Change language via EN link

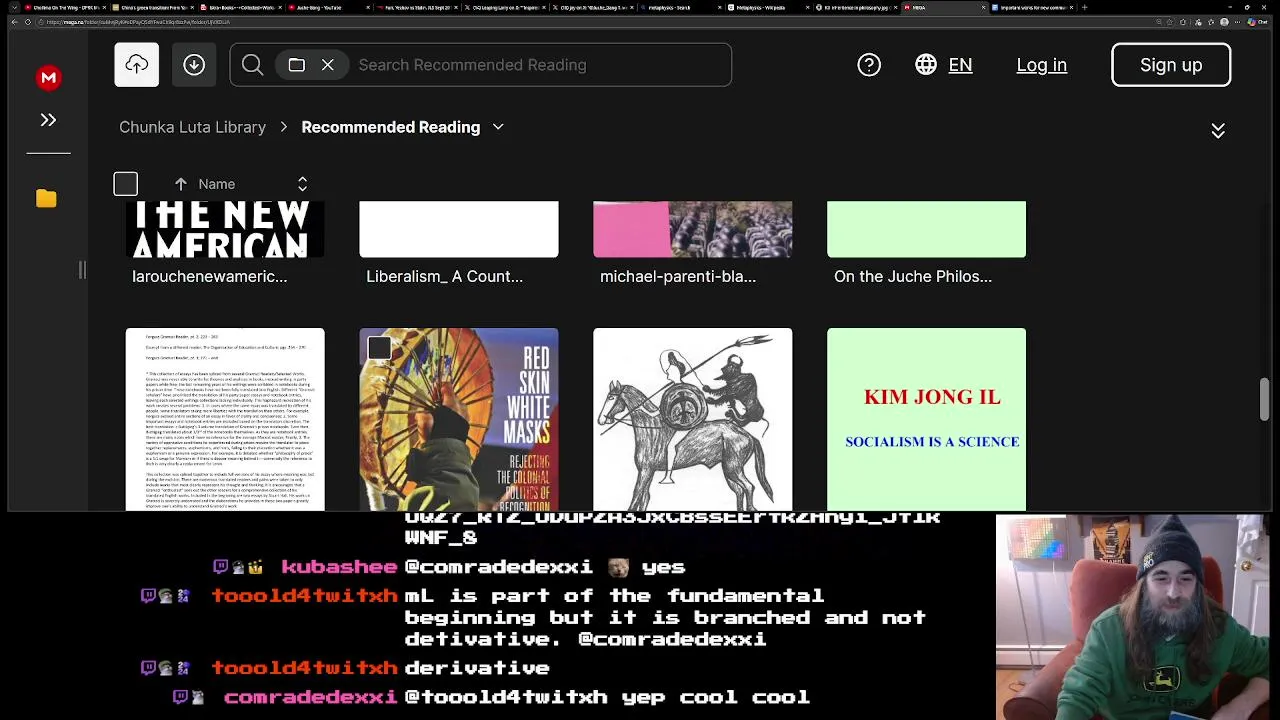pyautogui.click(x=960, y=65)
